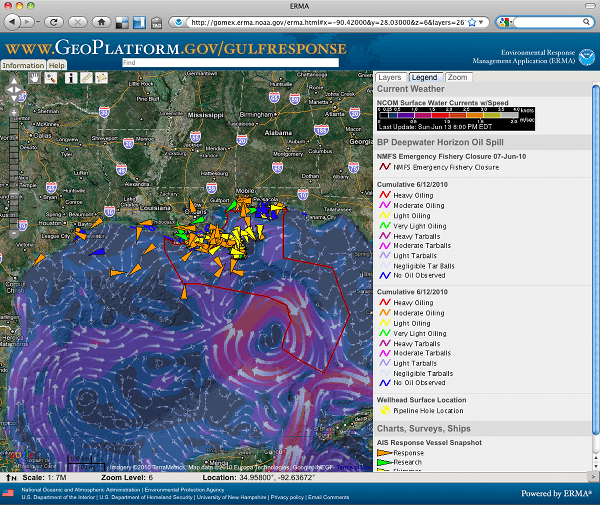Select the zoom magnifier map tool

[x=51, y=78]
